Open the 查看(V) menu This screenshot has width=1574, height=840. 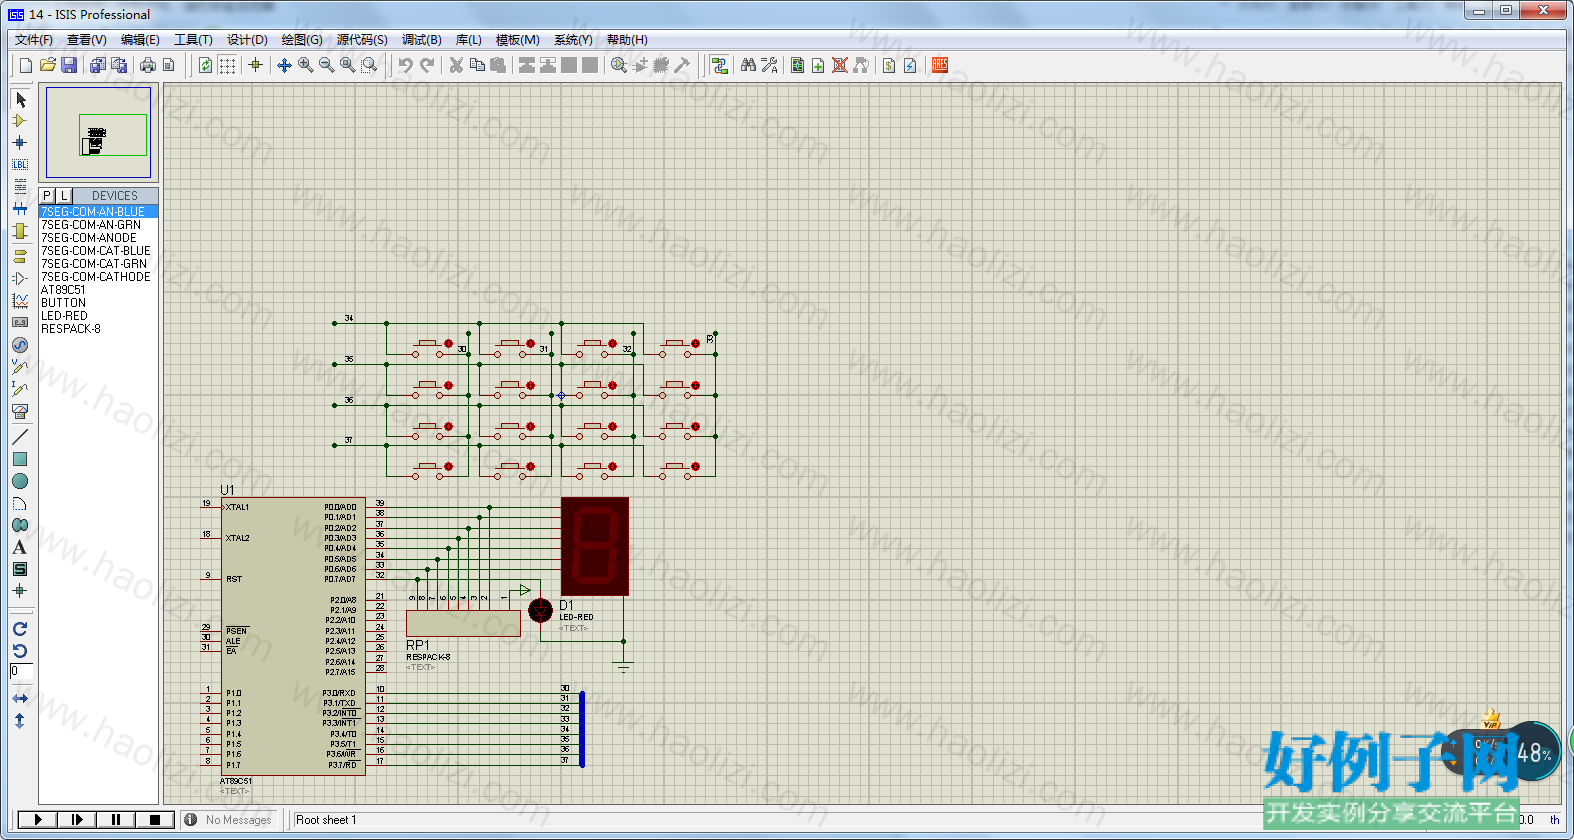[87, 40]
